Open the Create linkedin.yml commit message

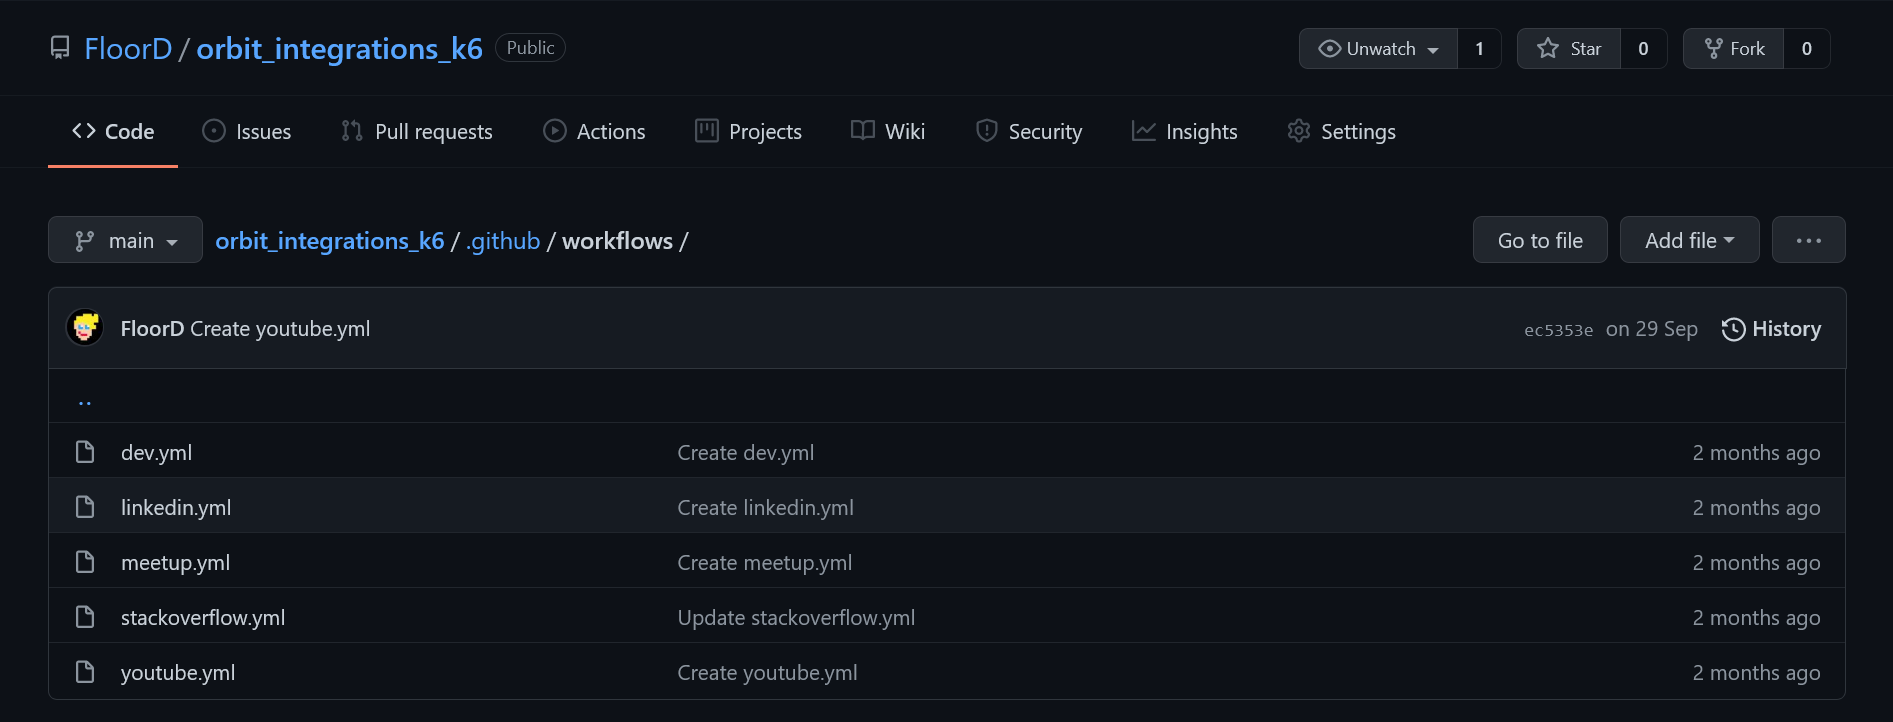point(766,507)
